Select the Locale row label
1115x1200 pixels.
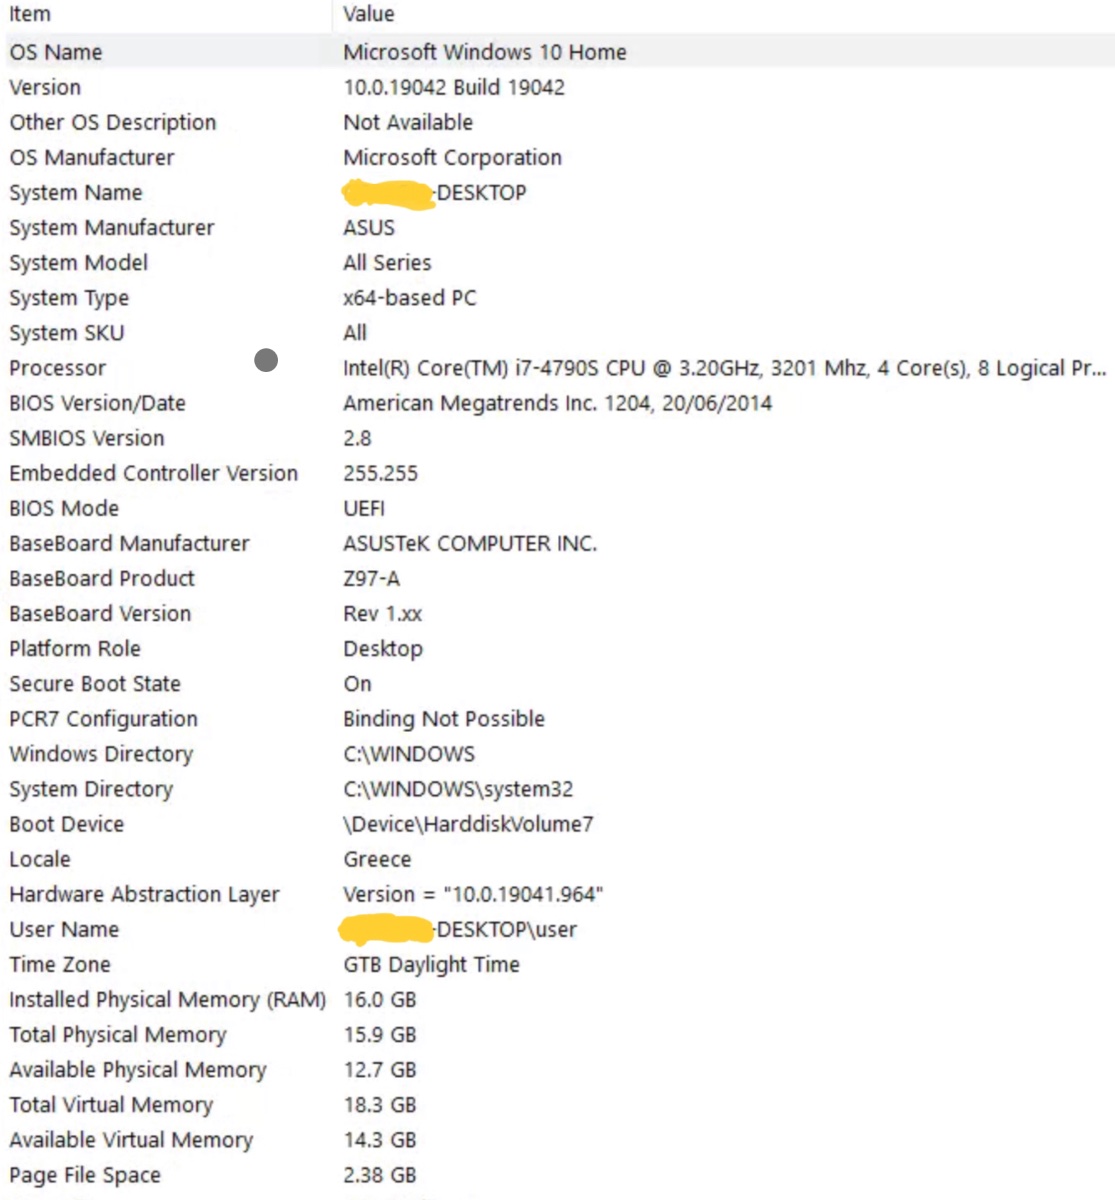40,859
